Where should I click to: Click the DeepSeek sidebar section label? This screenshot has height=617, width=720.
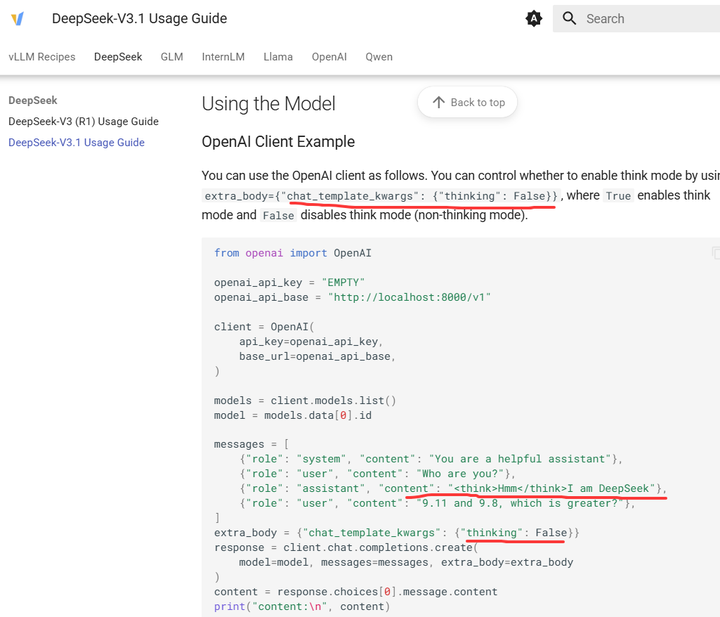(x=33, y=101)
